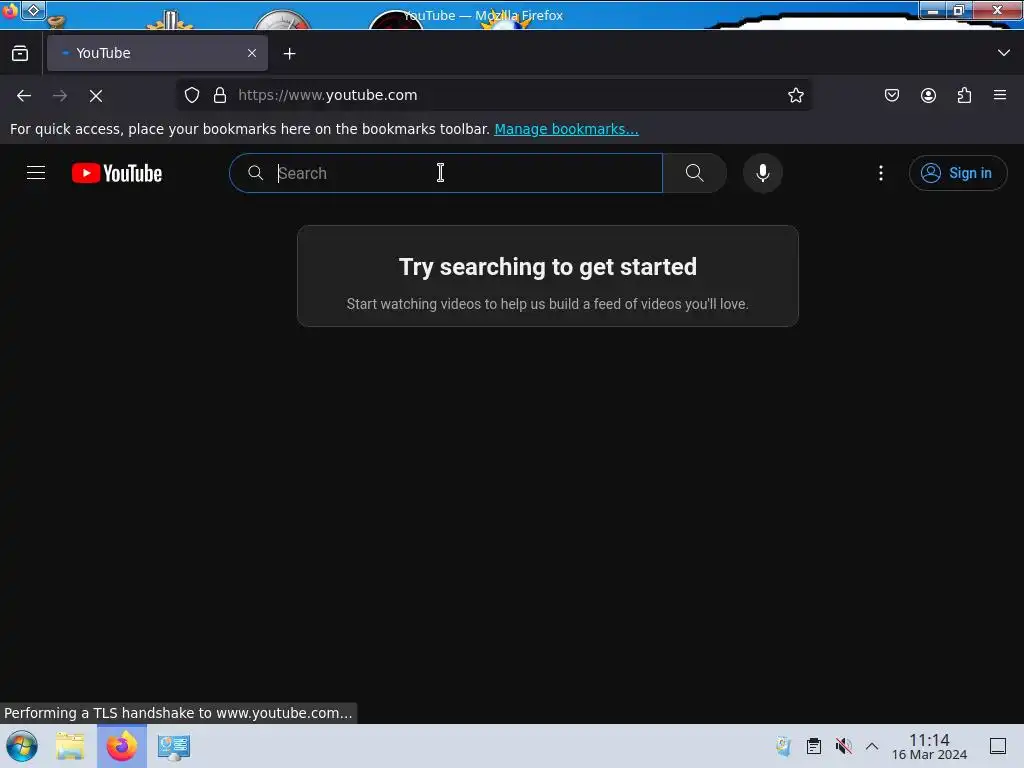Screen dimensions: 1024x768
Task: Launch file manager from taskbar
Action: coord(70,746)
